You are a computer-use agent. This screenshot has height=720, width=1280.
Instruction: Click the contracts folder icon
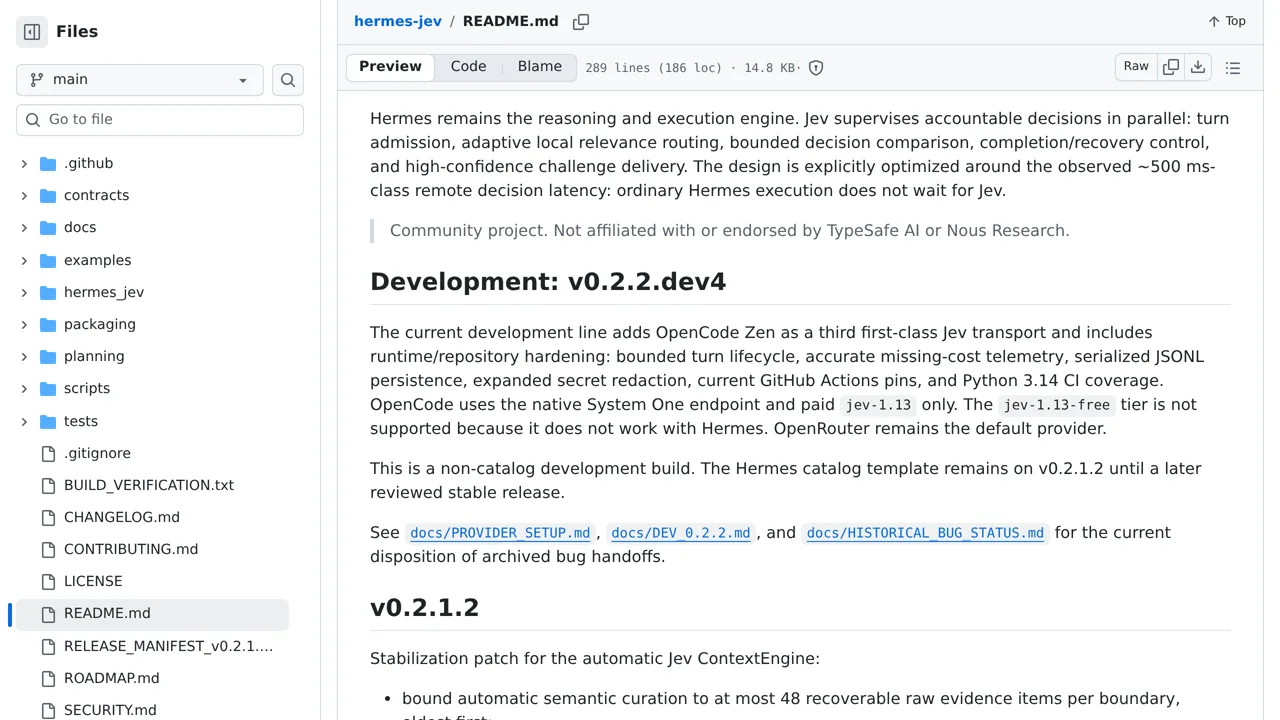click(x=48, y=195)
